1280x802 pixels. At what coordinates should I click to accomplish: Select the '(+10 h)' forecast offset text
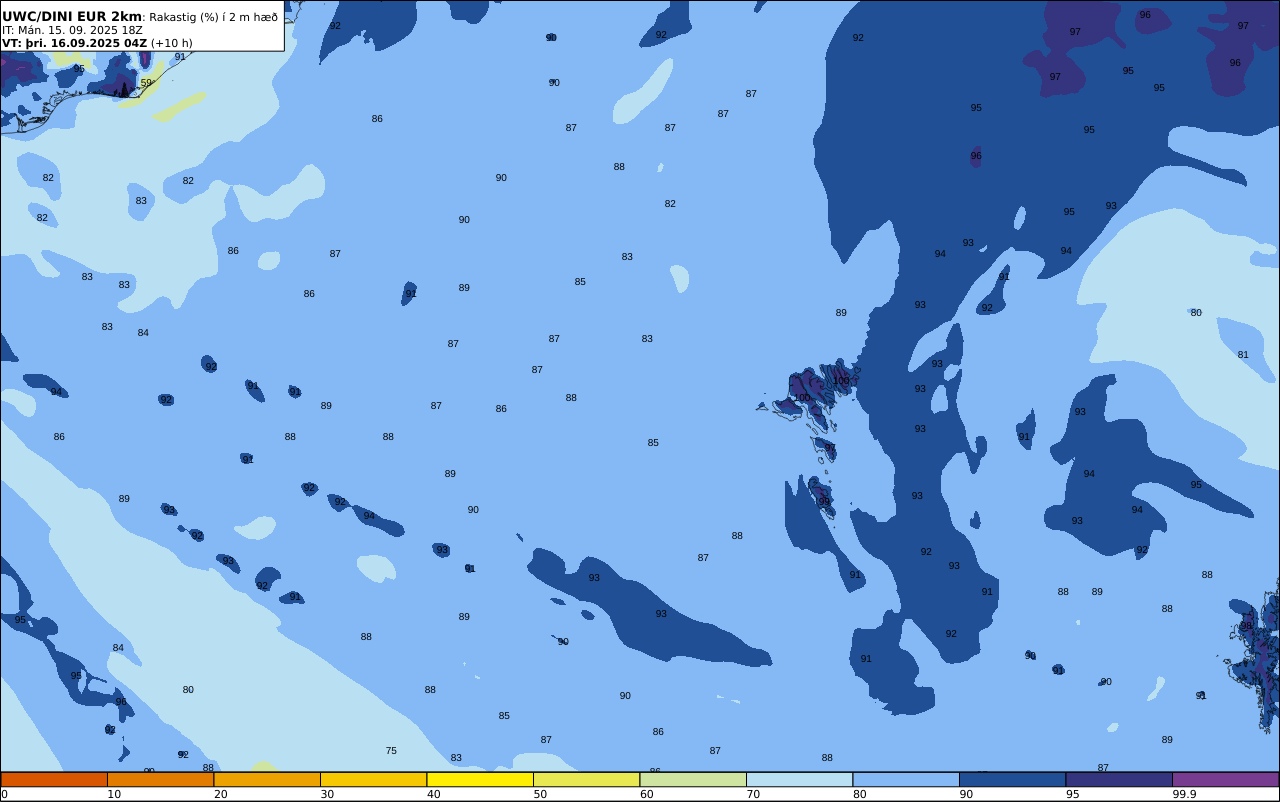point(171,43)
